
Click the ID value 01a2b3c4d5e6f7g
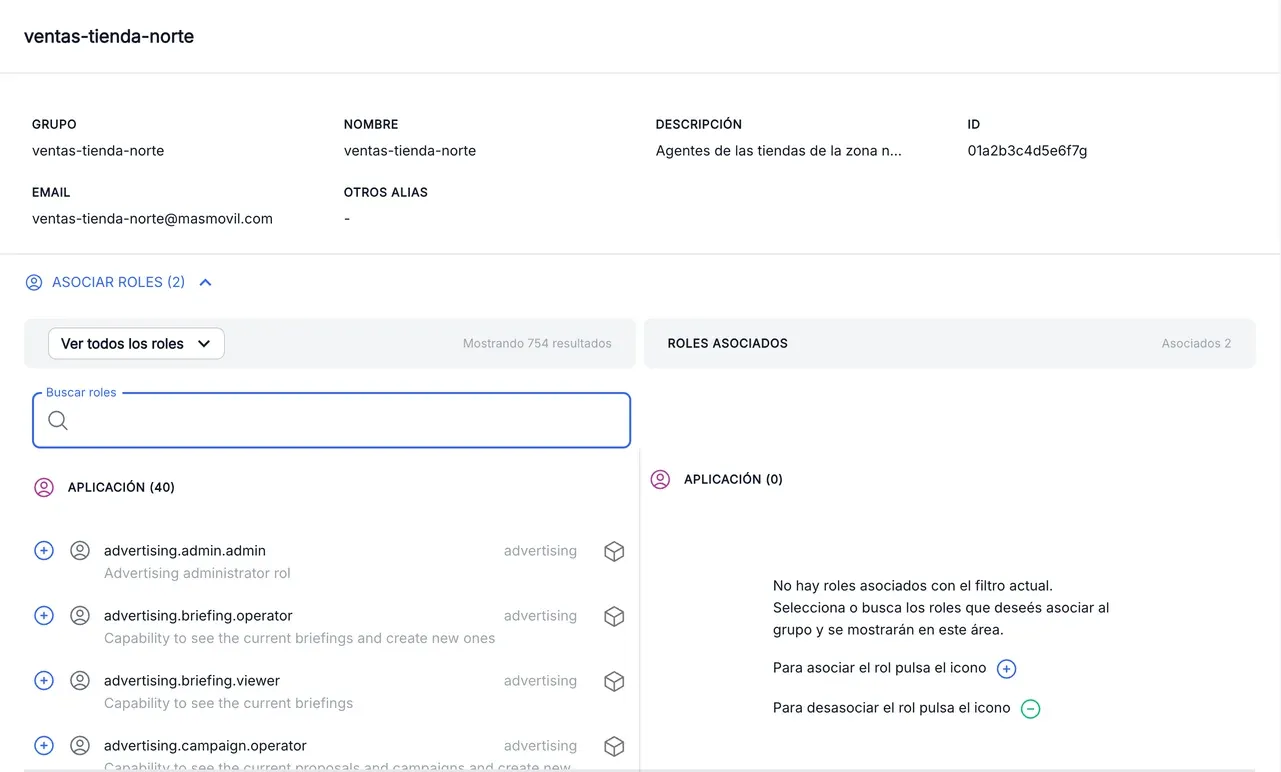pos(1027,151)
